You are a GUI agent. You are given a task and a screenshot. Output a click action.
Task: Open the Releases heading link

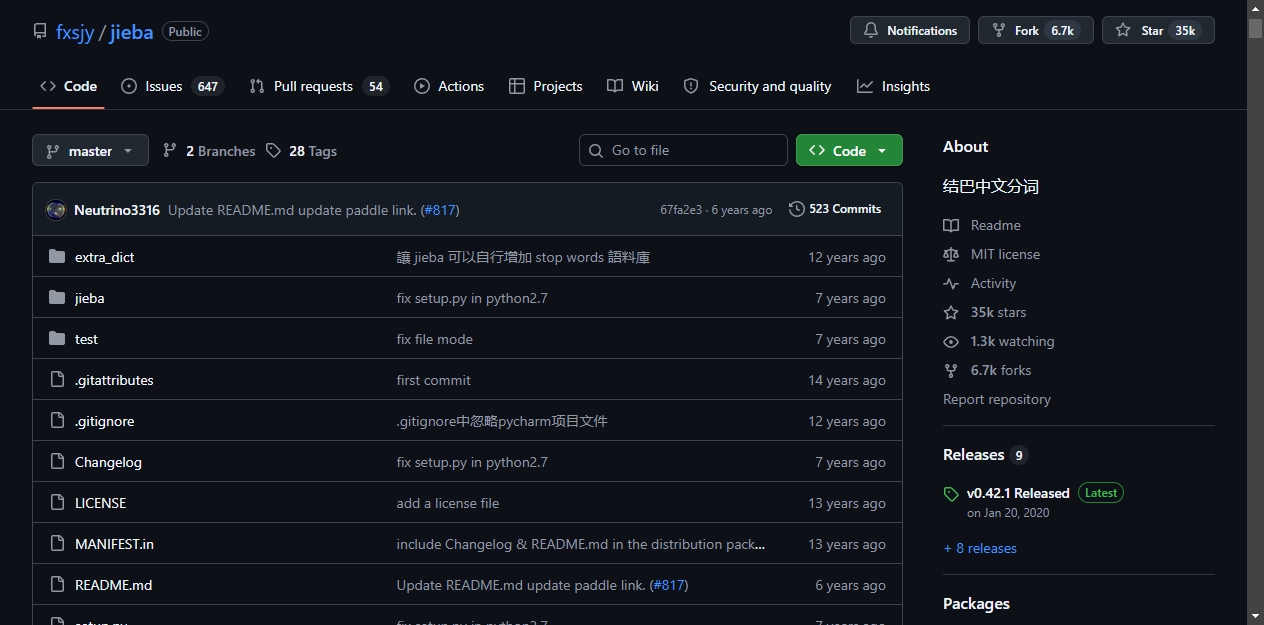tap(985, 455)
